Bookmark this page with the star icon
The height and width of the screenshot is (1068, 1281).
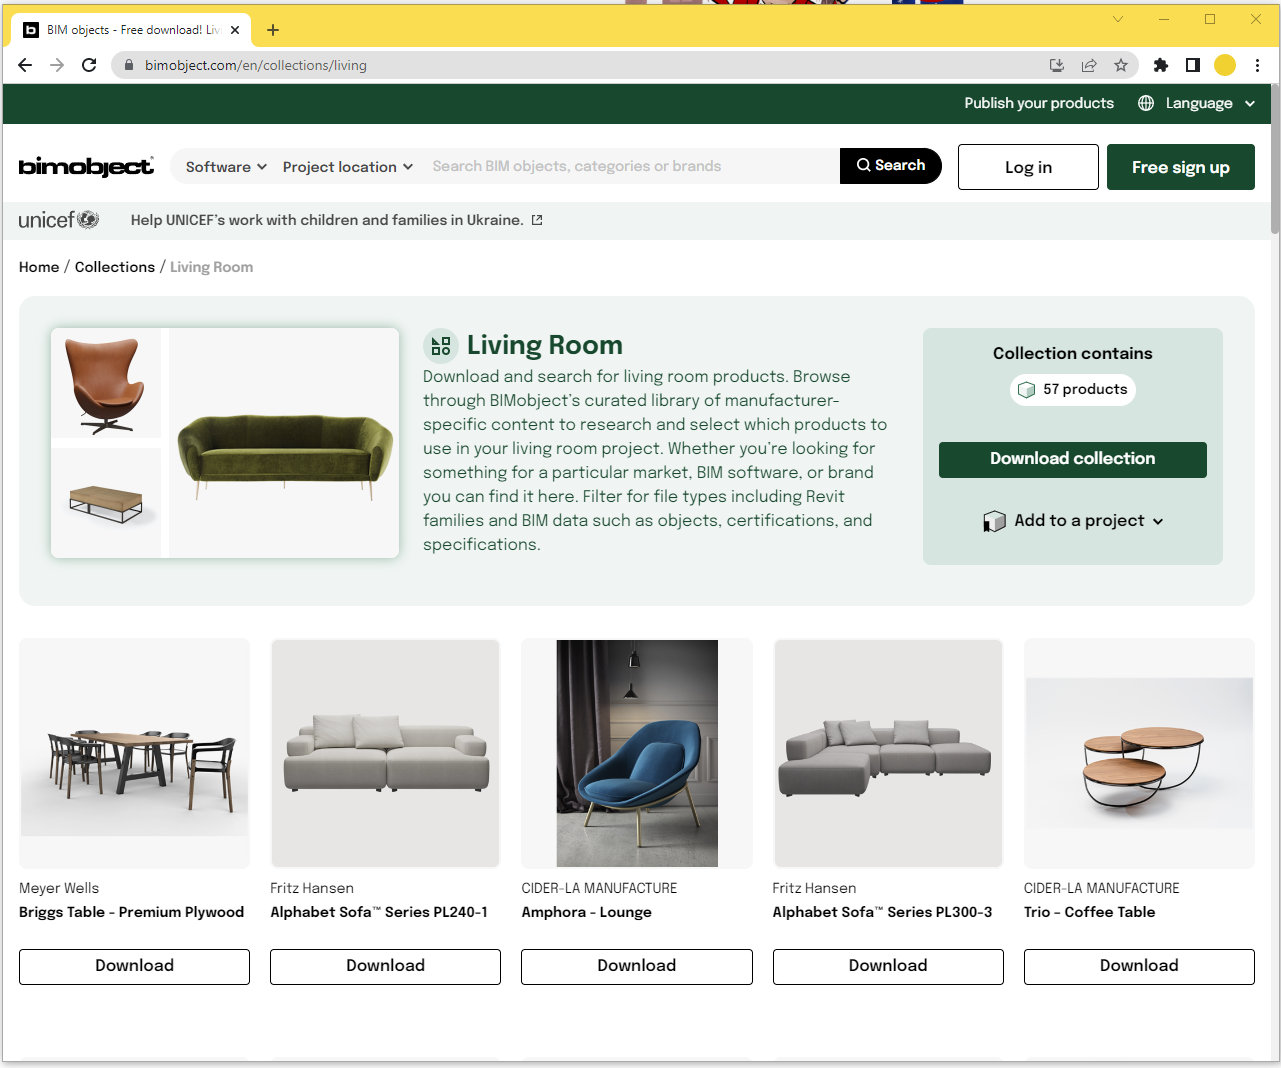tap(1121, 65)
